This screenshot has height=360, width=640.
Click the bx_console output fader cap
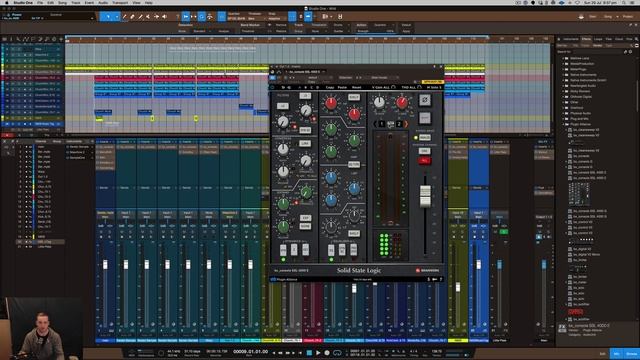[425, 196]
